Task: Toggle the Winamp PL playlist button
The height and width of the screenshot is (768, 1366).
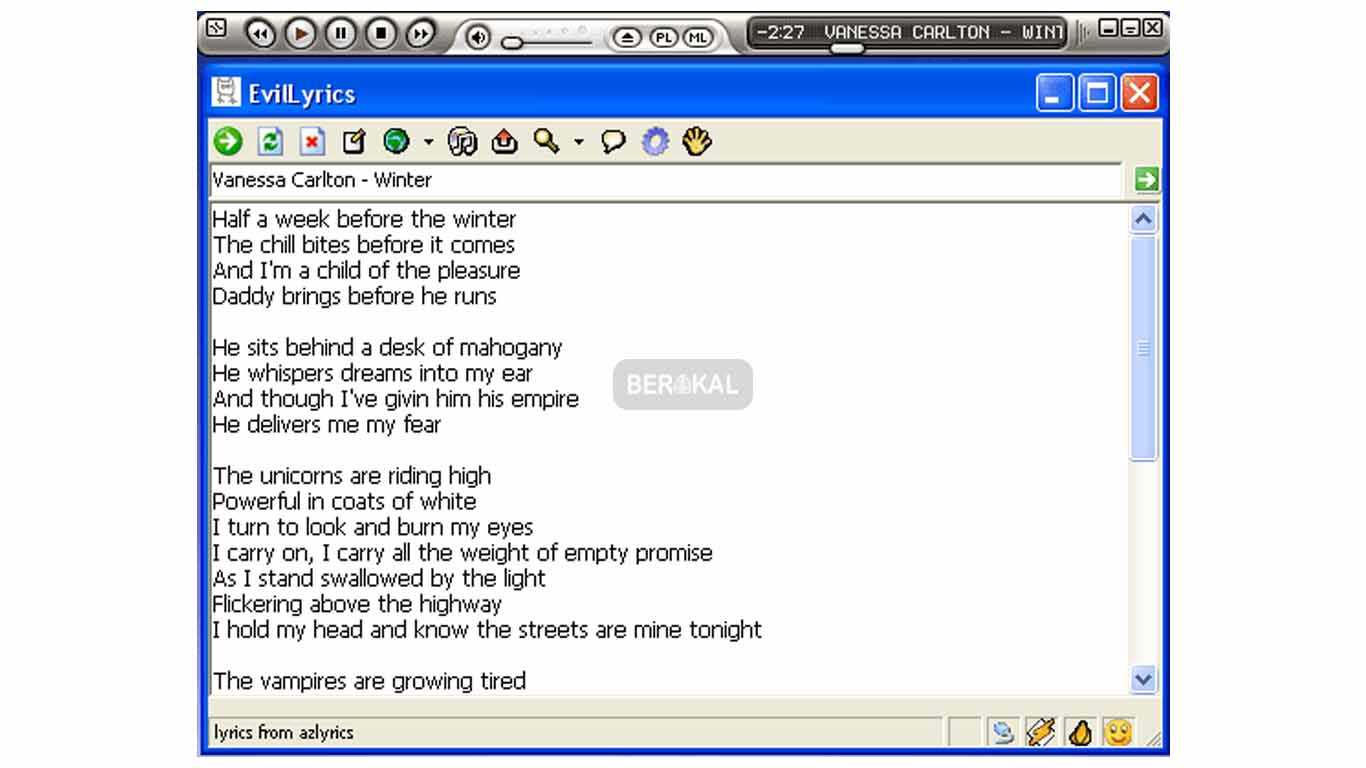Action: 662,38
